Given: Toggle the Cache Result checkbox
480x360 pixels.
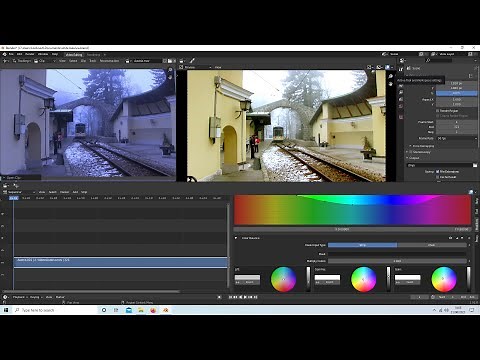Looking at the screenshot, I should click(438, 177).
